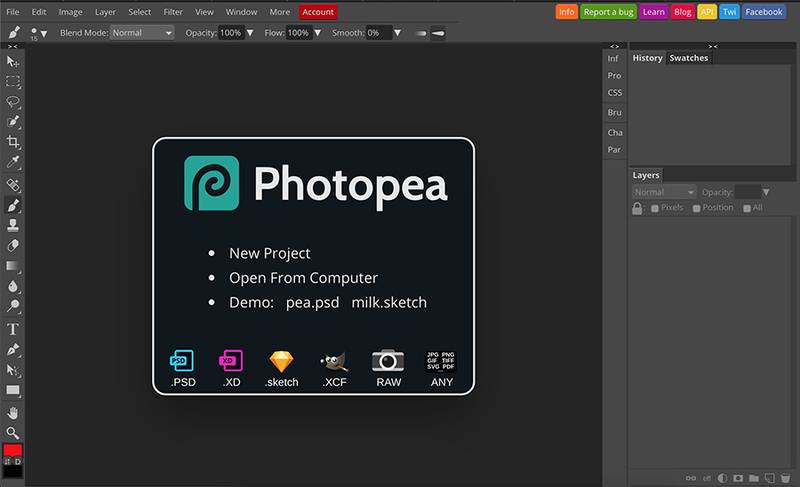Select the Path Select tool
This screenshot has width=800, height=487.
(x=13, y=370)
